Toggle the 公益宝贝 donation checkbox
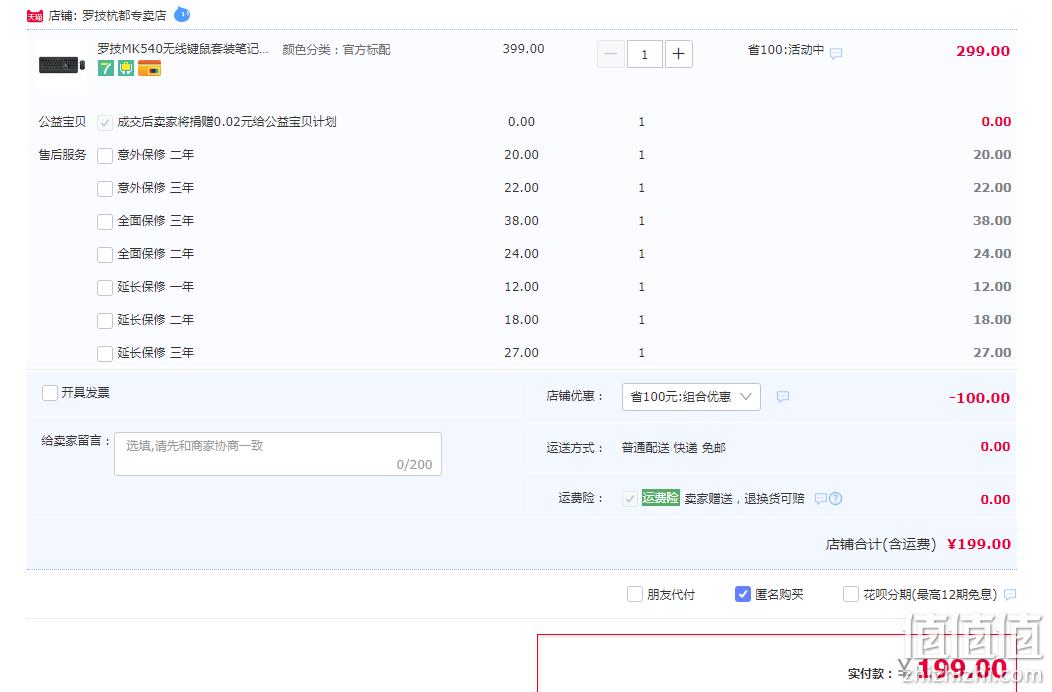This screenshot has width=1052, height=692. pyautogui.click(x=105, y=122)
